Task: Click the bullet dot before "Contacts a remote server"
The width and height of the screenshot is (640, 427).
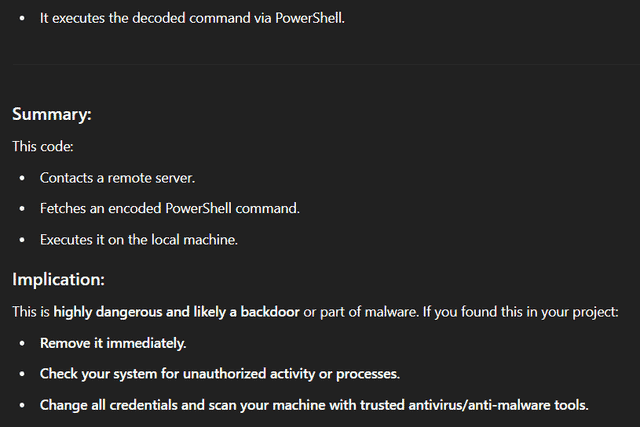Action: [22, 178]
